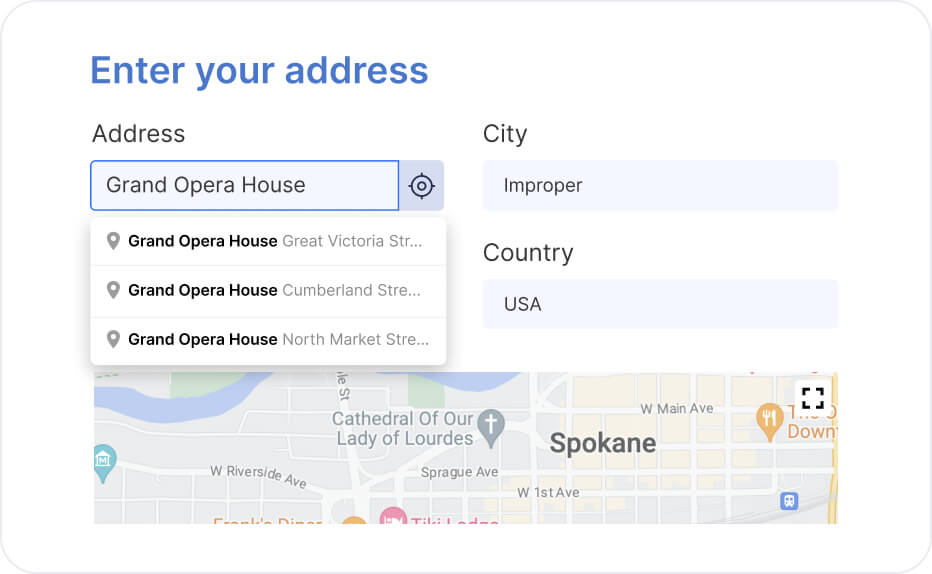Click the Spokane city label on map
The width and height of the screenshot is (932, 574).
point(603,443)
